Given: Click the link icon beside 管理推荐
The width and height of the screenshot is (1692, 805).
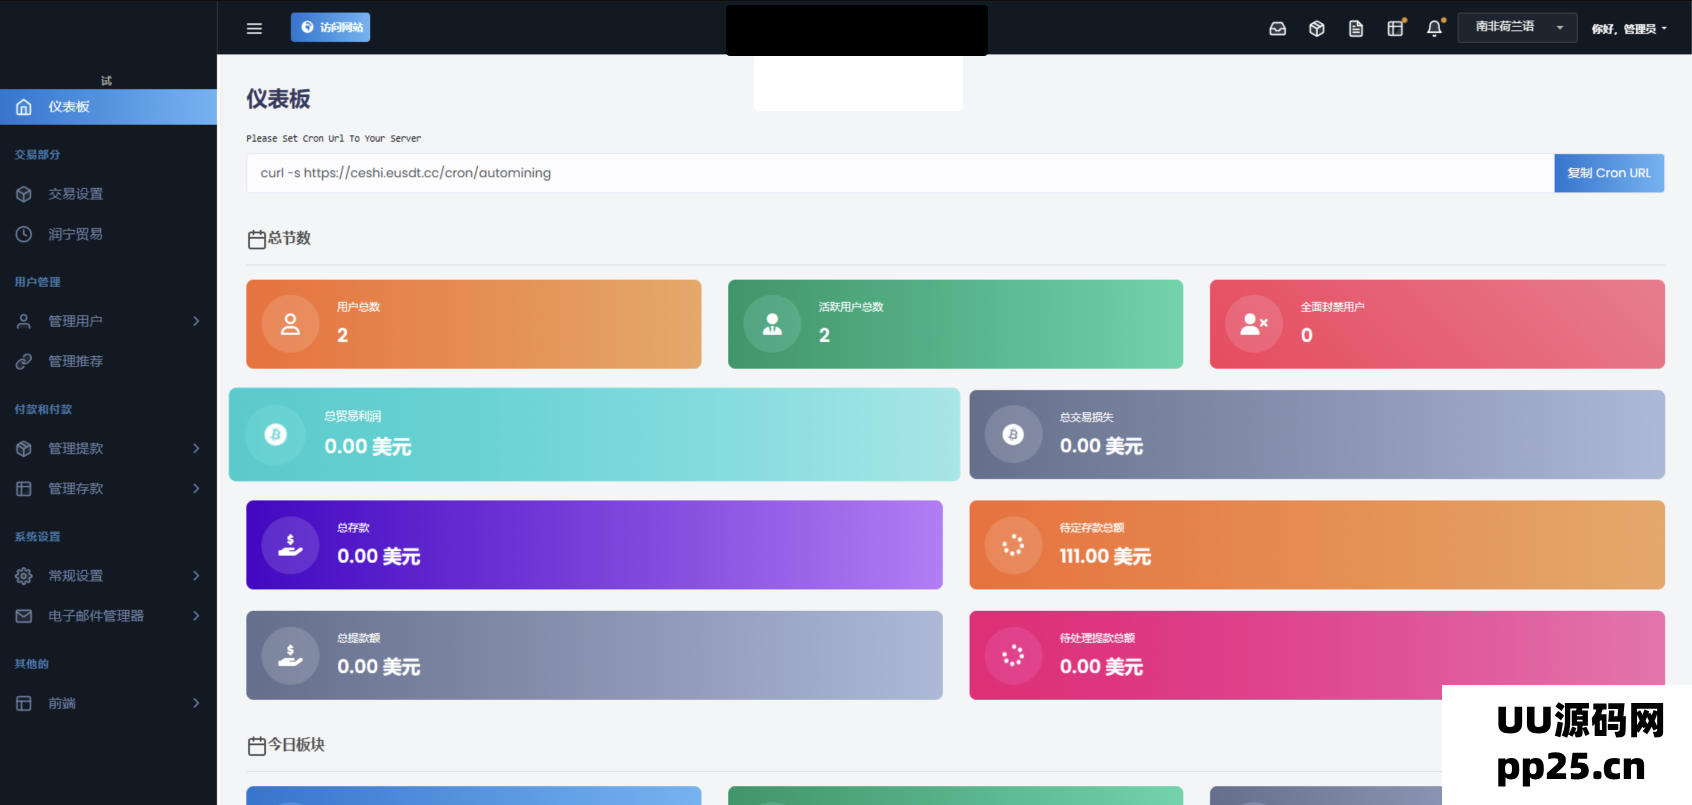Looking at the screenshot, I should tap(24, 361).
